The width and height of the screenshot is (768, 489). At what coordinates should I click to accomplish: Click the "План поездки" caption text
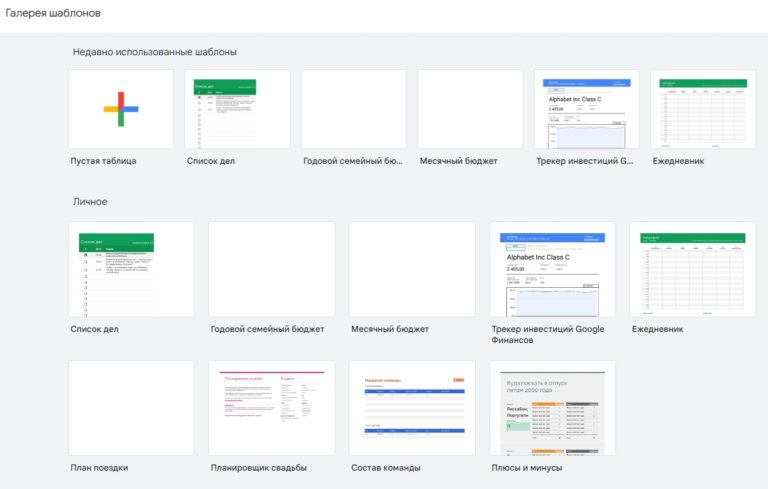[99, 468]
